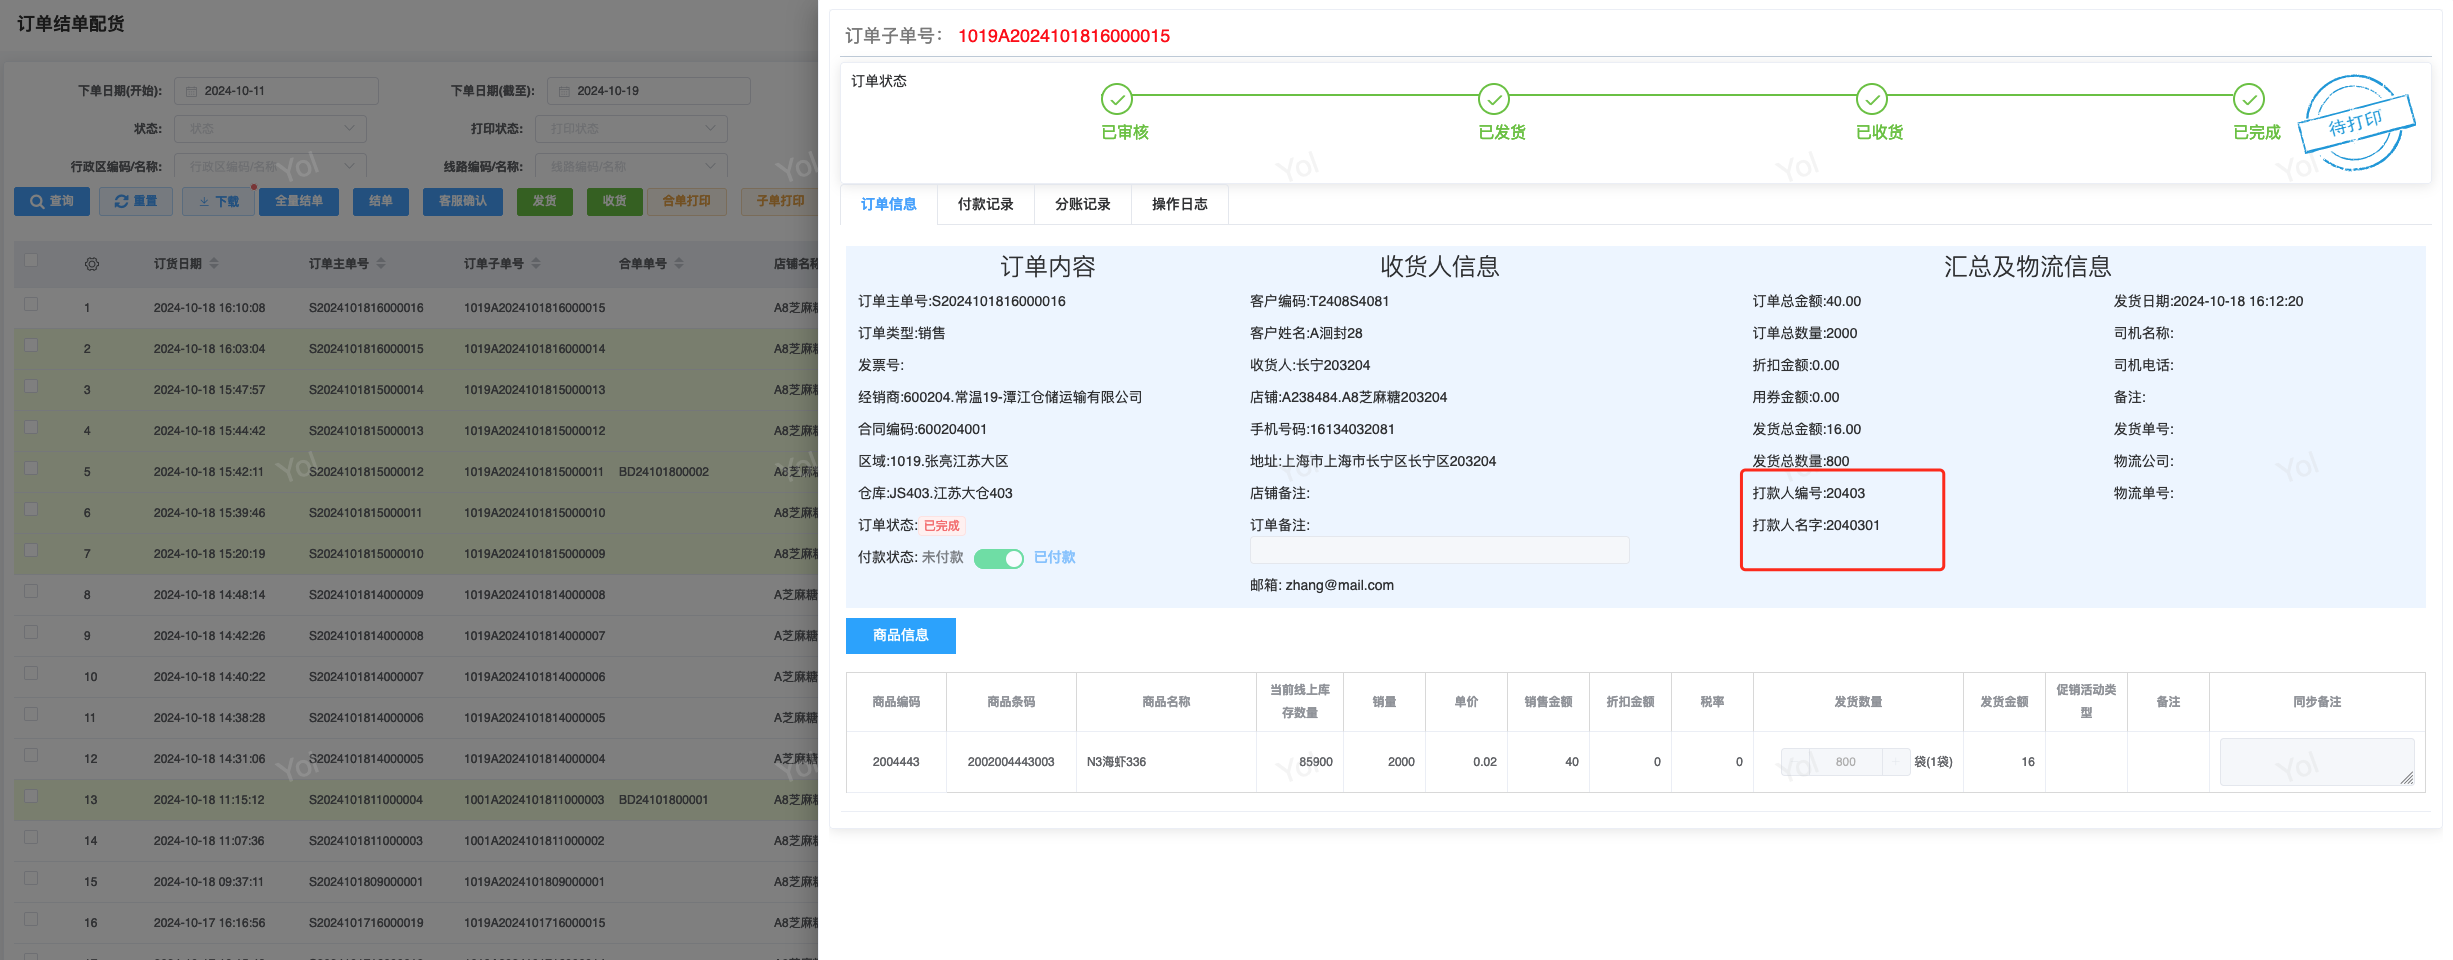
Task: Check the select-all checkbox in table header
Action: coord(31,261)
